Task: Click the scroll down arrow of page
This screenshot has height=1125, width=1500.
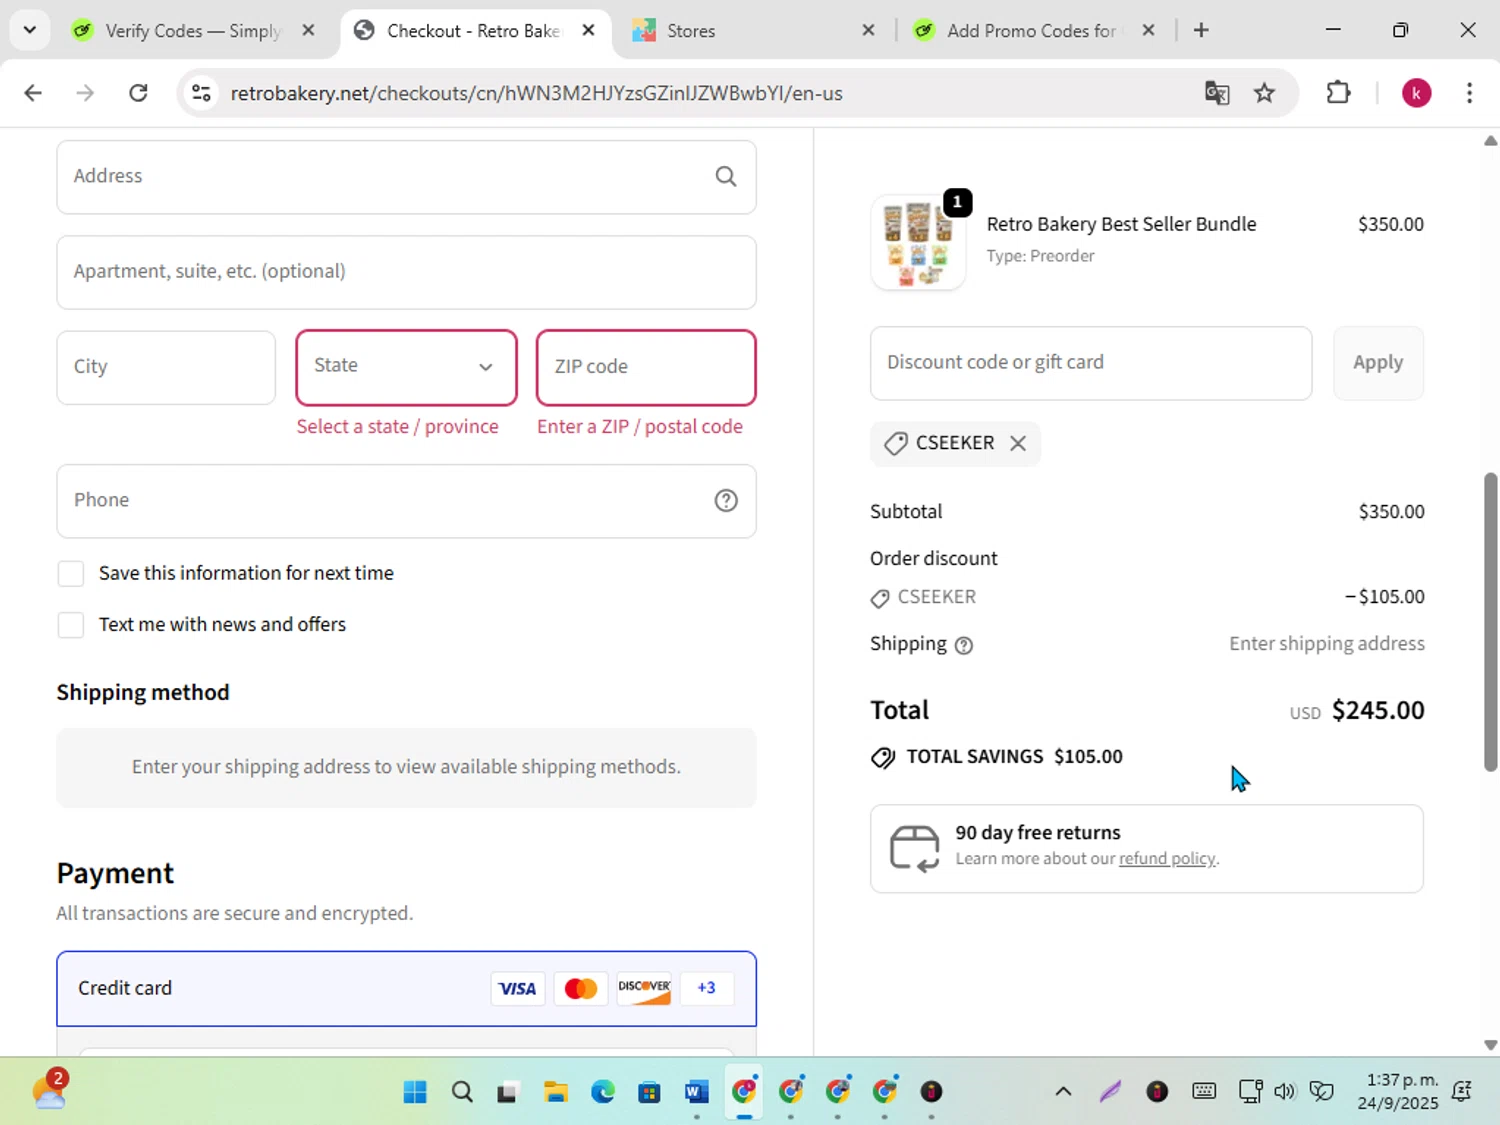Action: 1490,1044
